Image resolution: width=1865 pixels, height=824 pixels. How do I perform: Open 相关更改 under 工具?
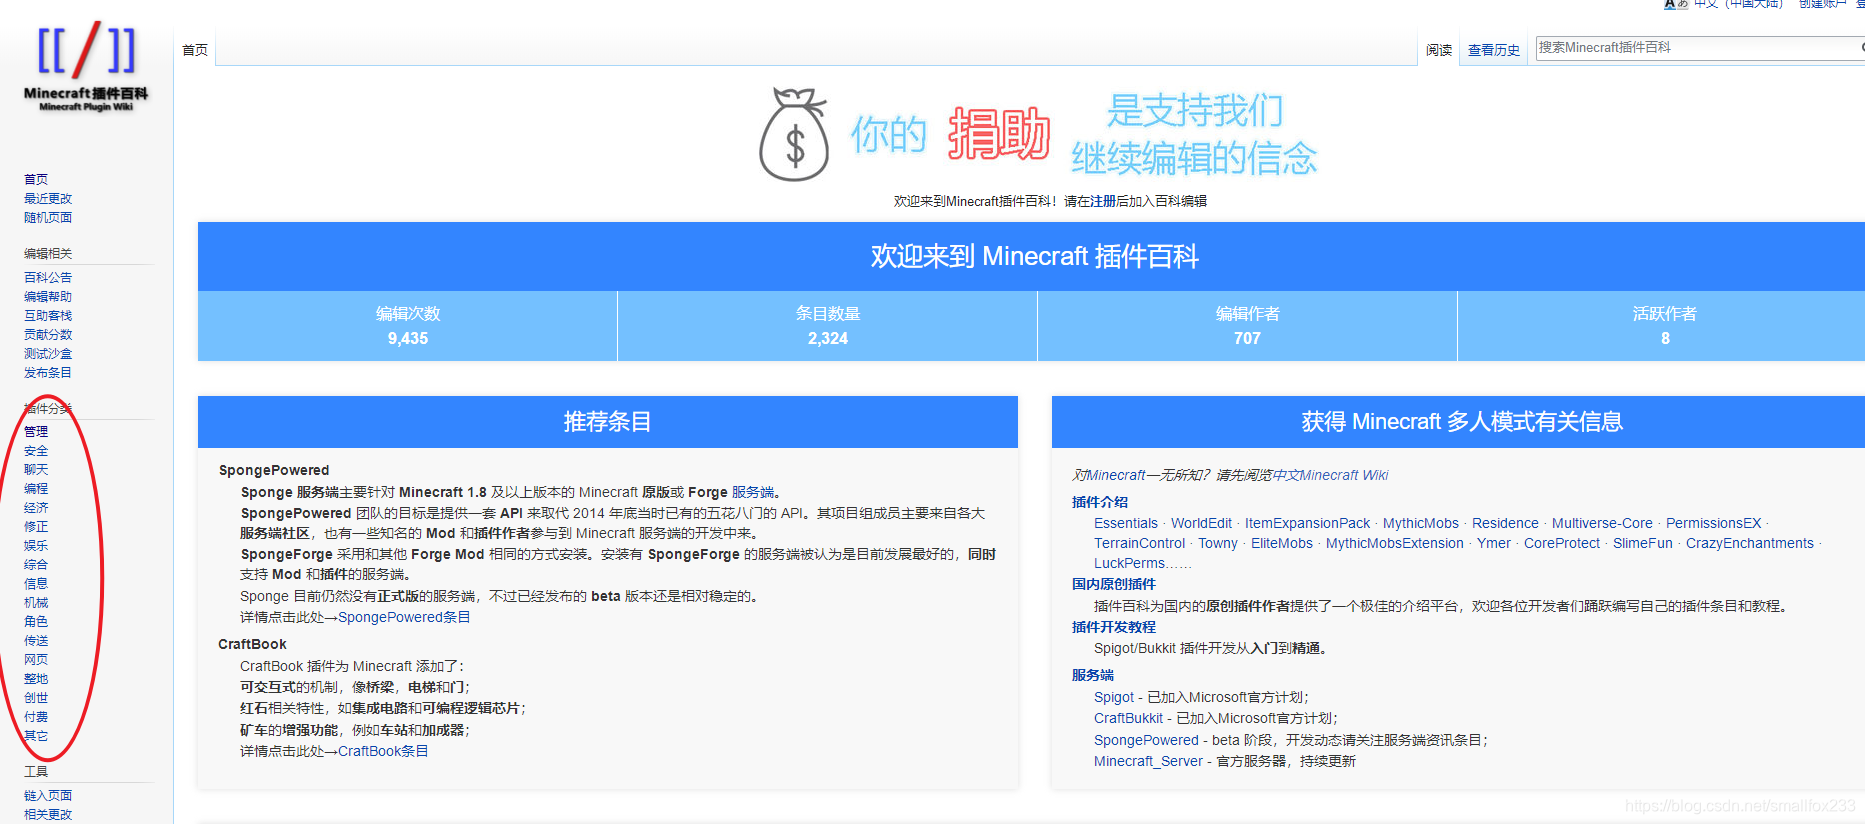[48, 814]
